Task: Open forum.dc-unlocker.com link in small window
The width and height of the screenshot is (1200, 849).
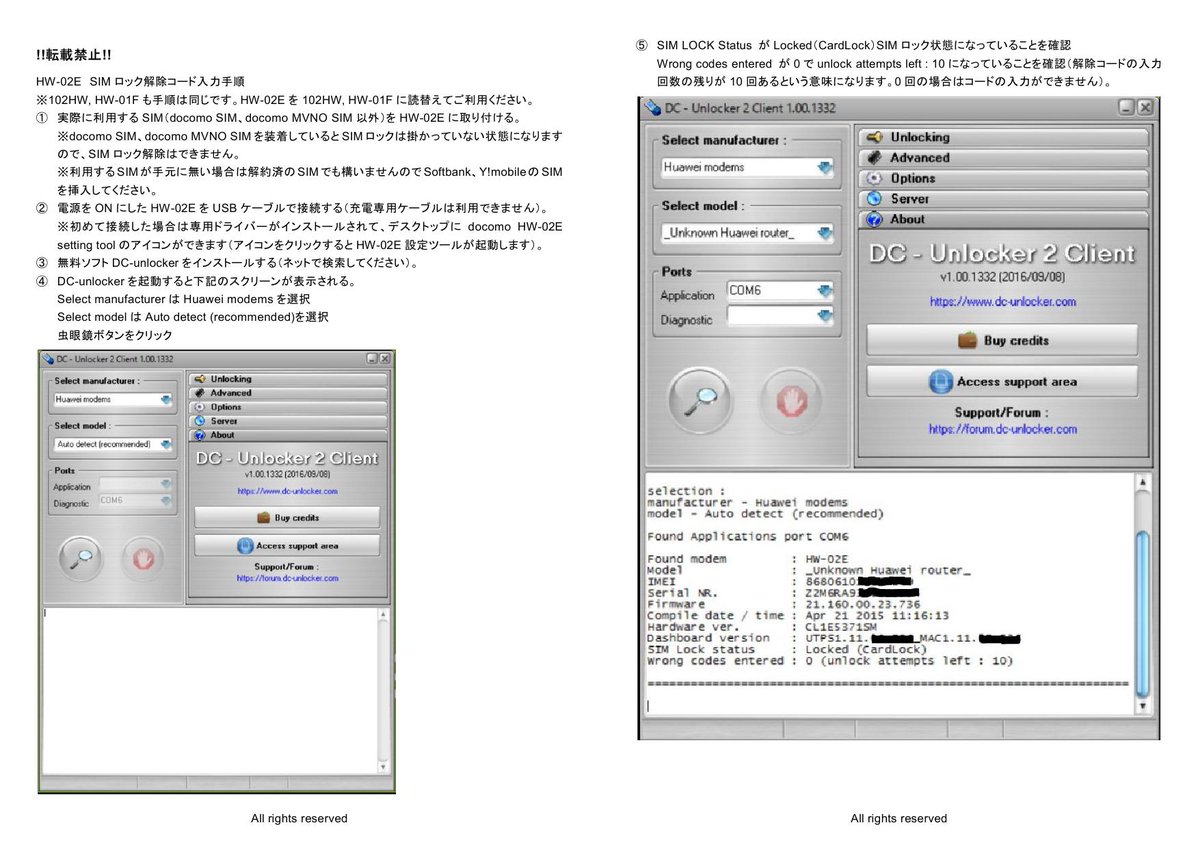Action: point(287,578)
